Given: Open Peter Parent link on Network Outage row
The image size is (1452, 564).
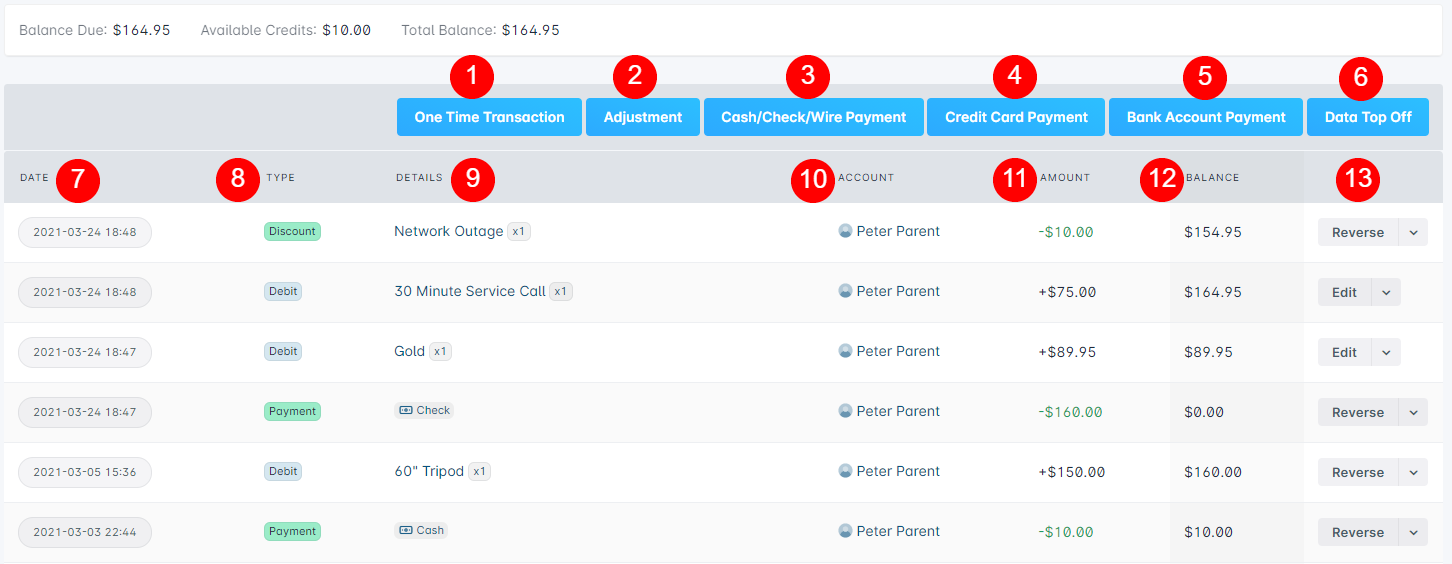Looking at the screenshot, I should [x=898, y=231].
